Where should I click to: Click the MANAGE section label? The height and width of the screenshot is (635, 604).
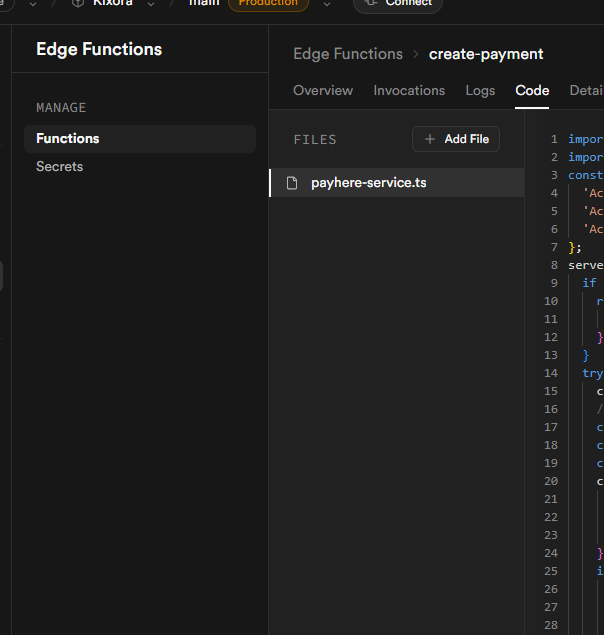coord(61,108)
